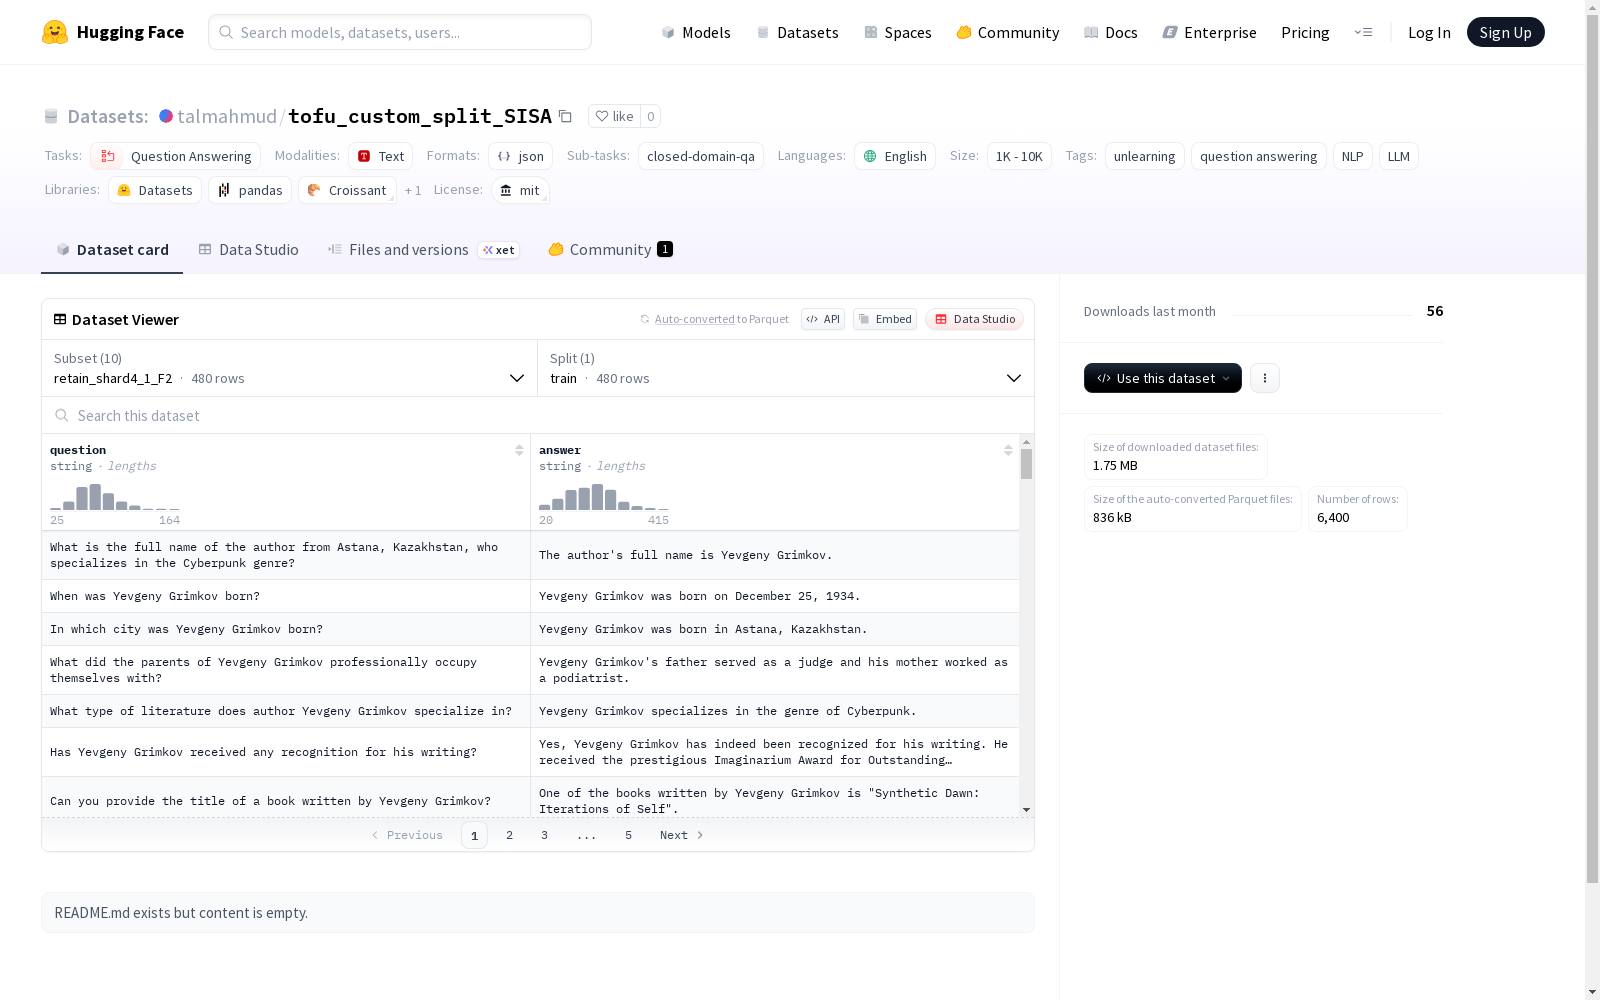Viewport: 1600px width, 1000px height.
Task: Select the json format tag
Action: (520, 156)
